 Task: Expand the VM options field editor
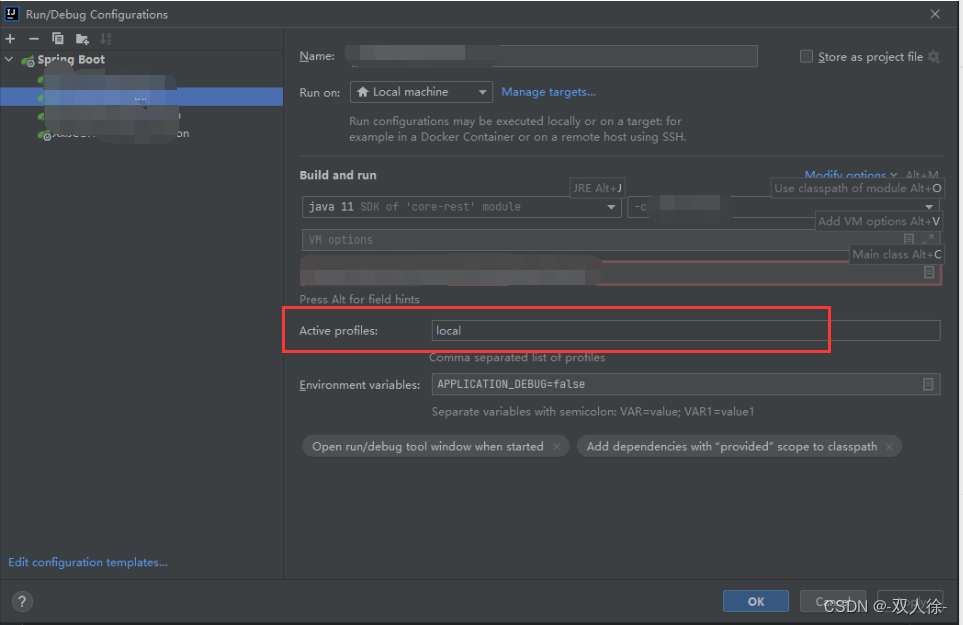coord(927,239)
